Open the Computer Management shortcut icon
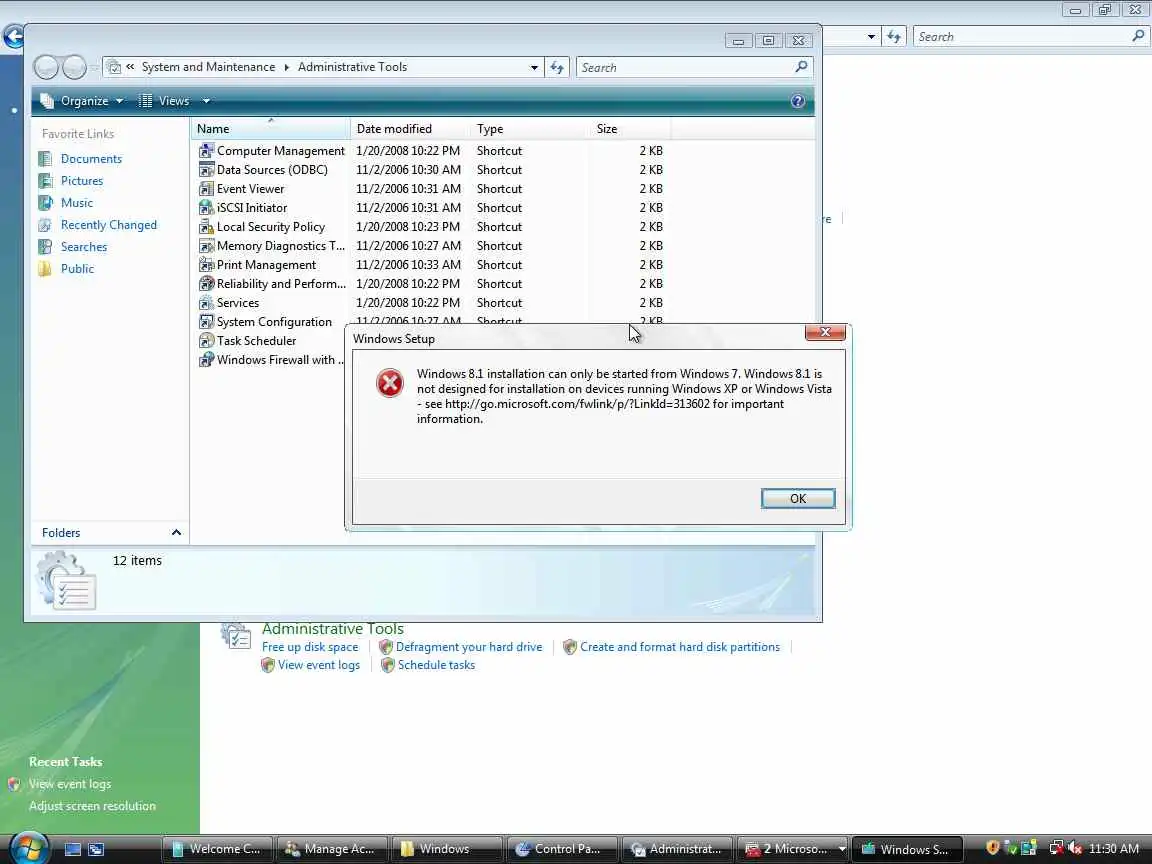The width and height of the screenshot is (1152, 864). tap(206, 151)
